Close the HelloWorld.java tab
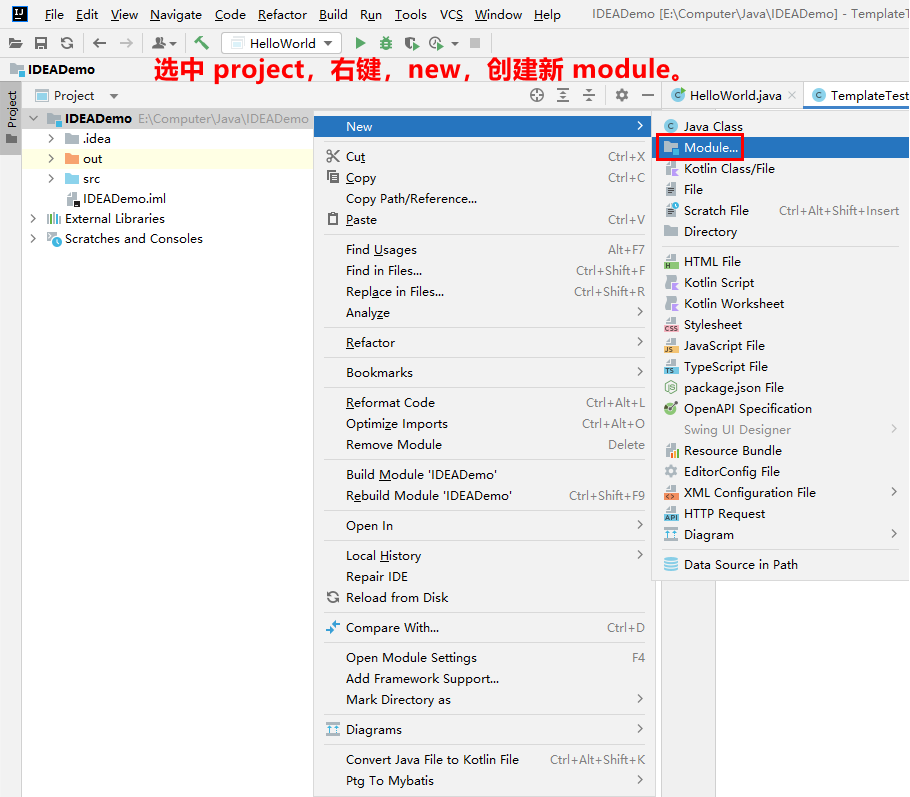 [x=792, y=96]
